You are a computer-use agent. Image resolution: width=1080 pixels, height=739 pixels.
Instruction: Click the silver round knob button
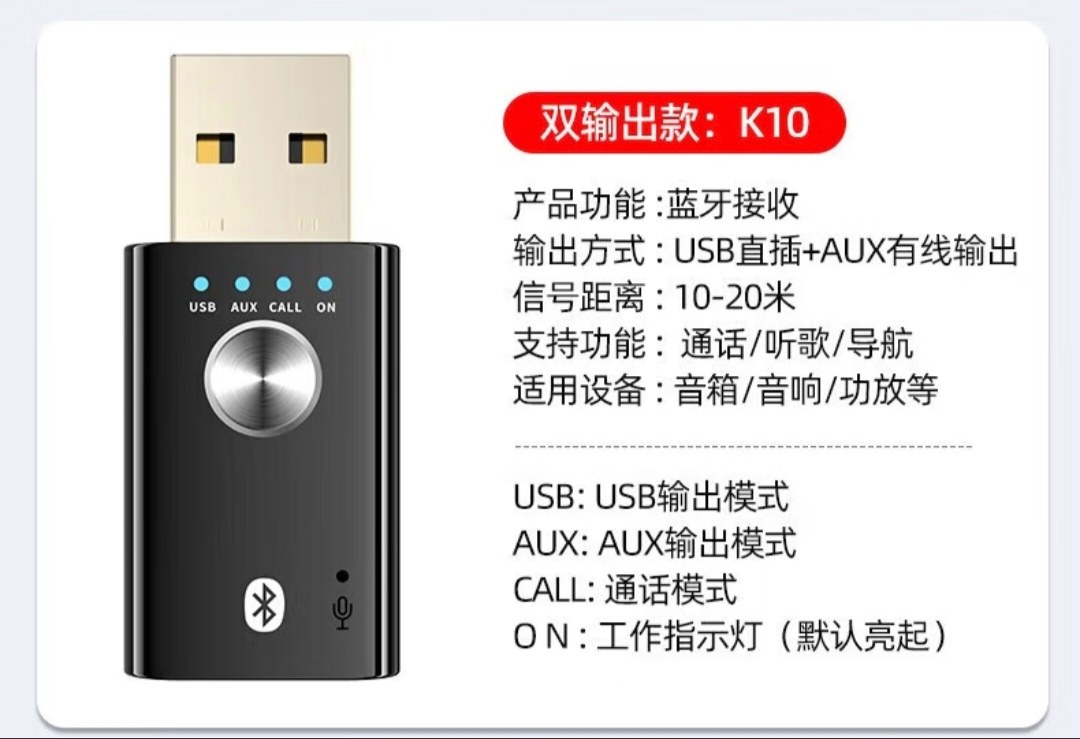262,377
